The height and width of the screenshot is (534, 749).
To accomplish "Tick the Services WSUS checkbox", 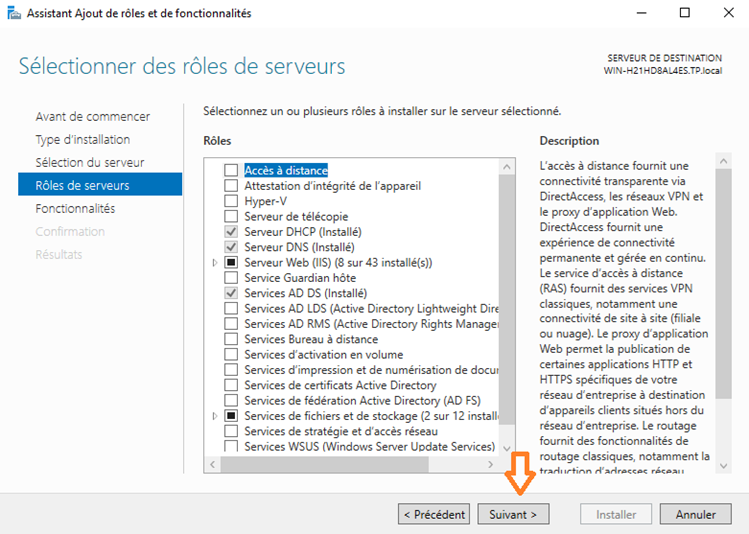I will [x=231, y=446].
